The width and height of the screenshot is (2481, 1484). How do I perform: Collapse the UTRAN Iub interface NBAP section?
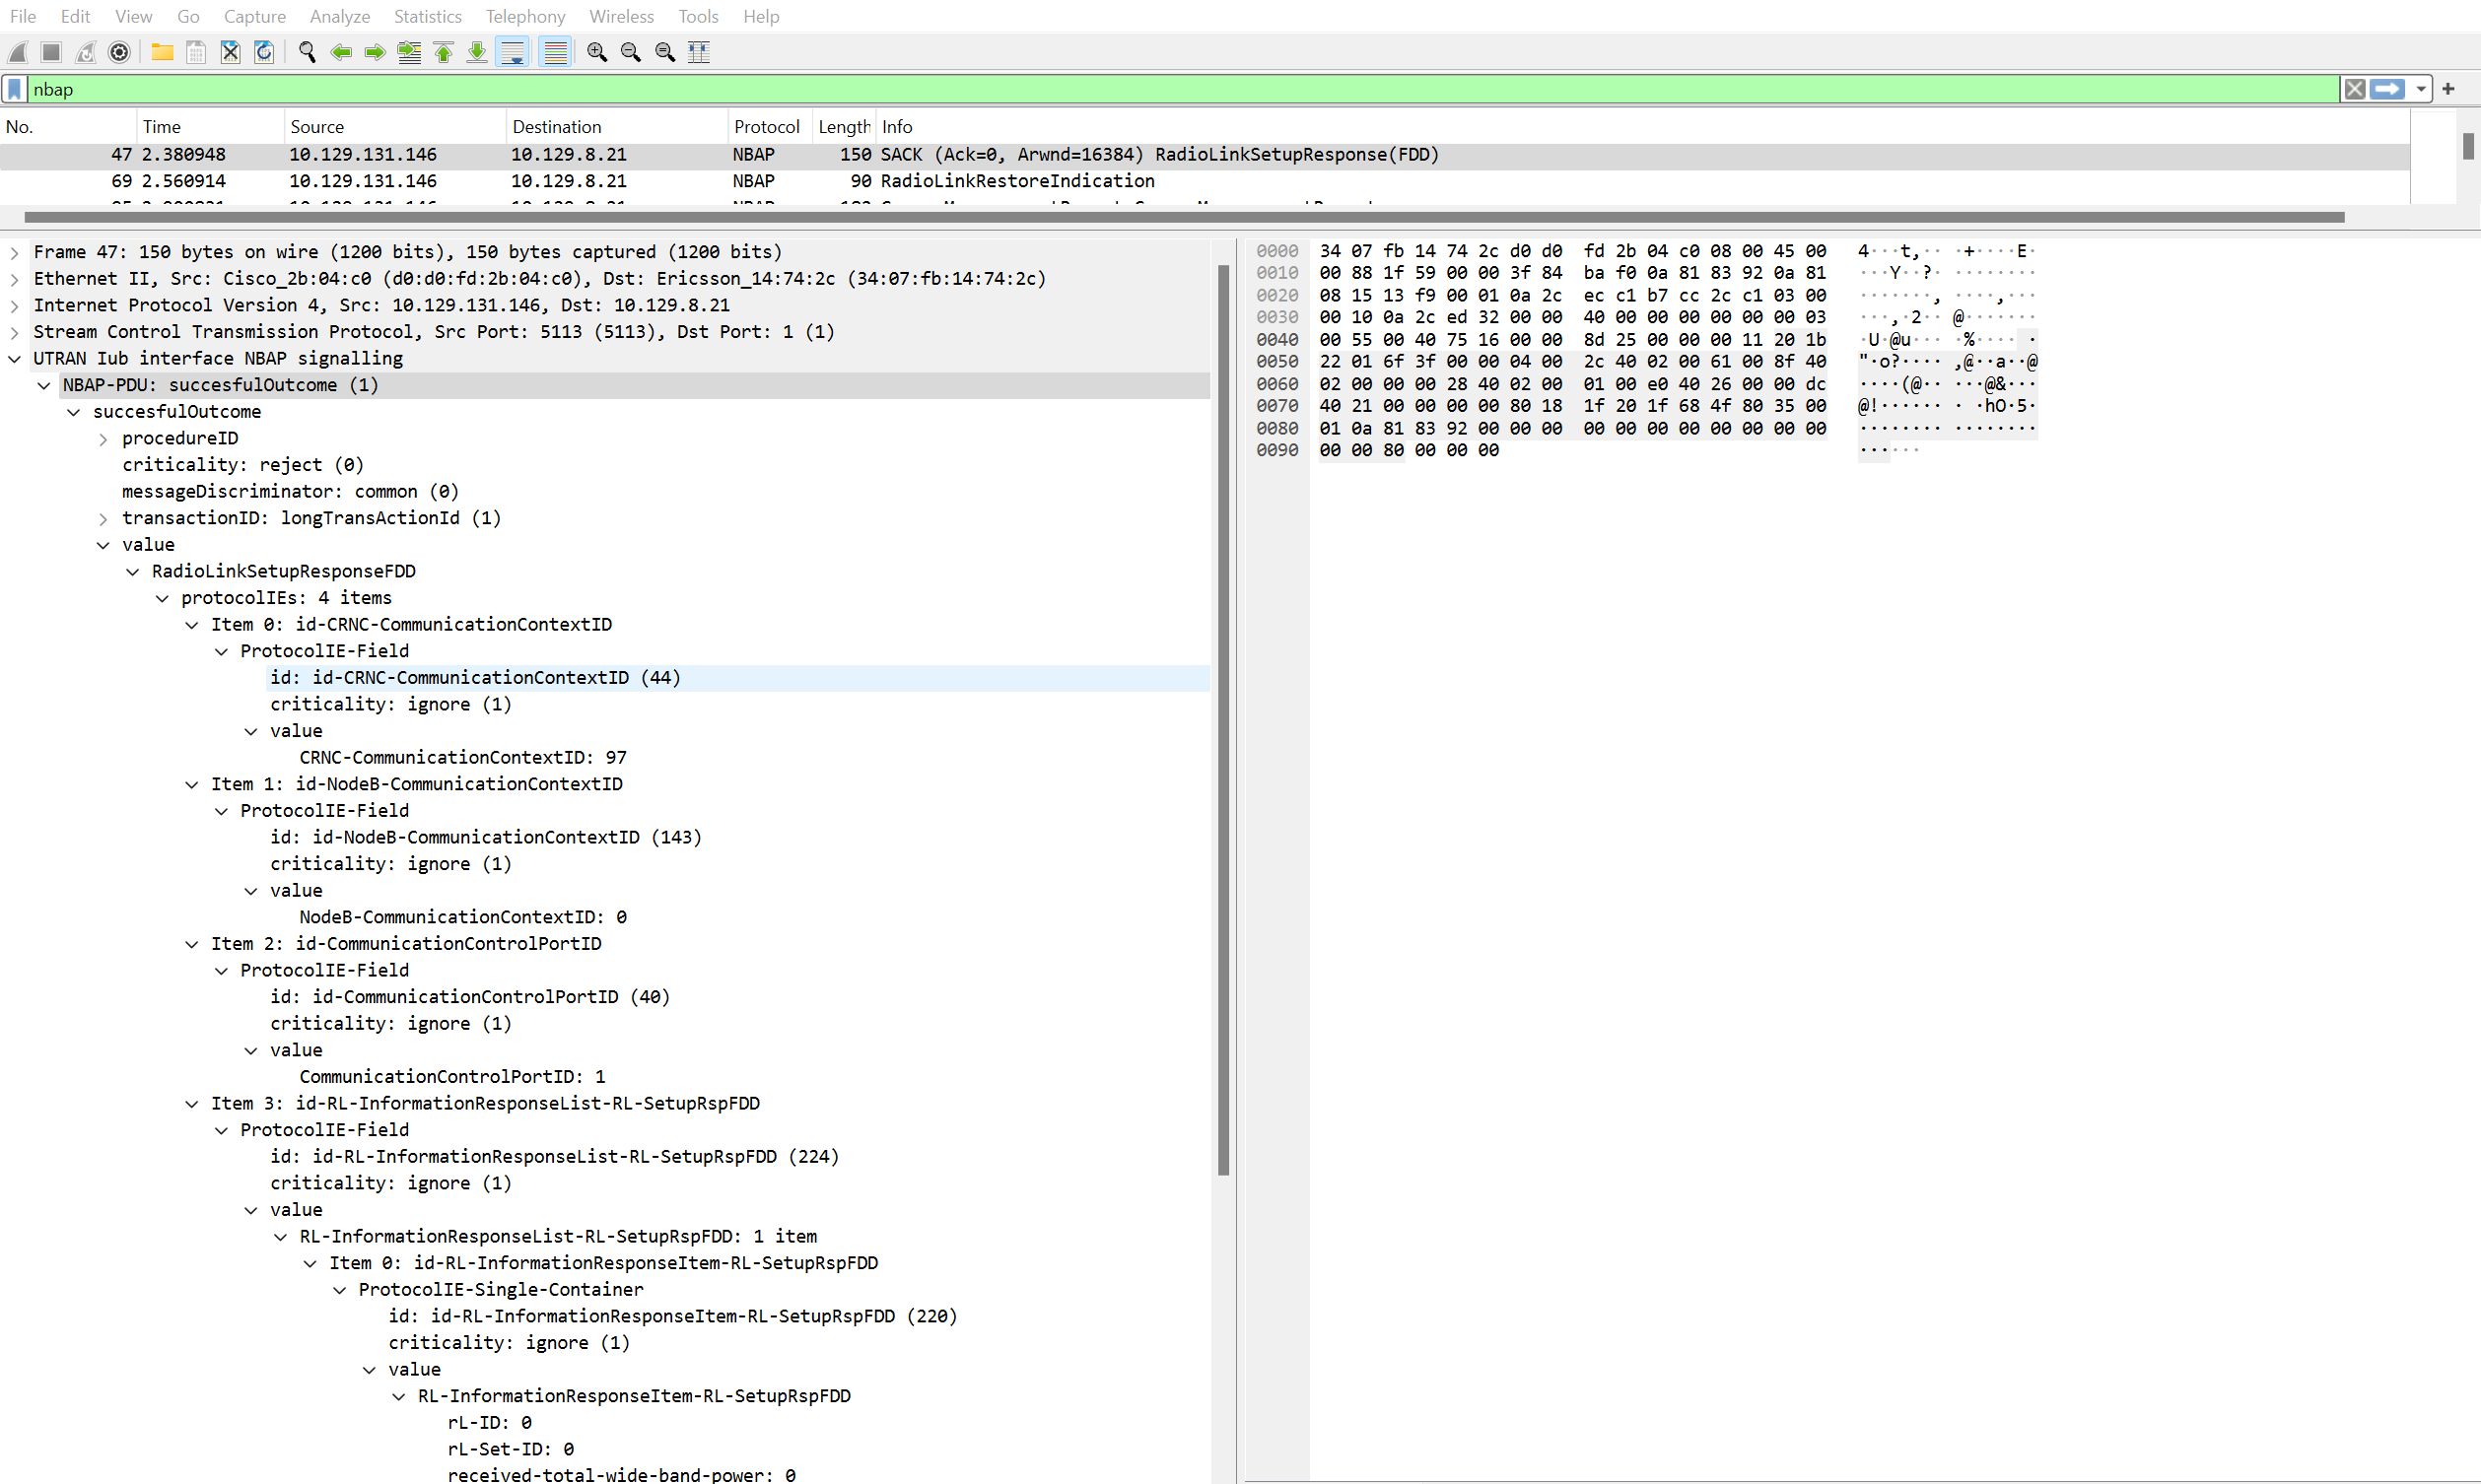point(15,359)
